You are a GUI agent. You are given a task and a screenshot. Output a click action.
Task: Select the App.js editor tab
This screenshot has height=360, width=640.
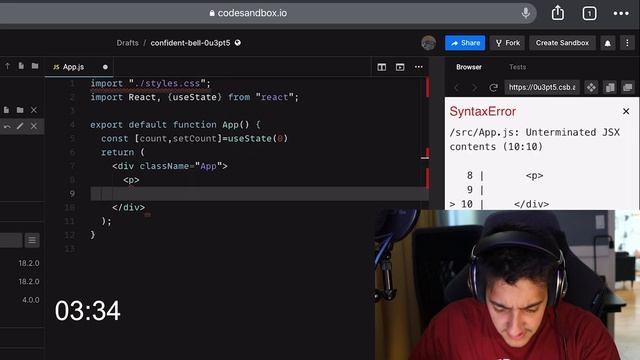pyautogui.click(x=78, y=67)
